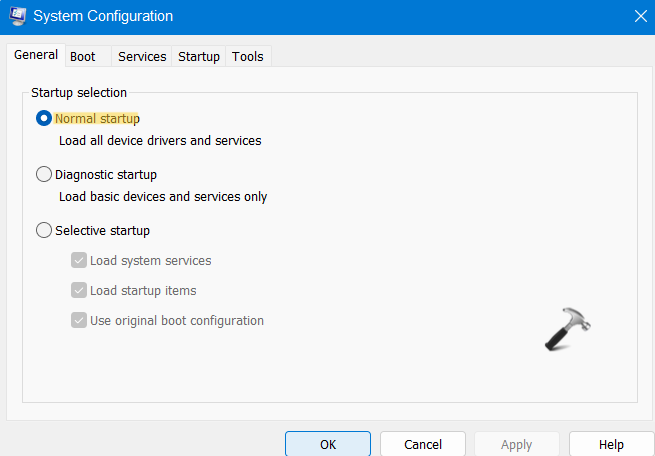Screen dimensions: 655x456
Task: Toggle the Load system services checkbox
Action: click(x=79, y=261)
